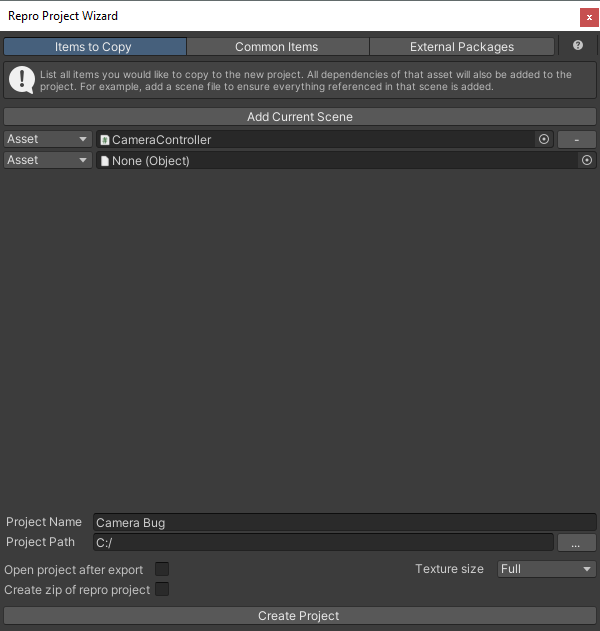The image size is (600, 631).
Task: Open Asset type dropdown for second row
Action: pyautogui.click(x=48, y=160)
